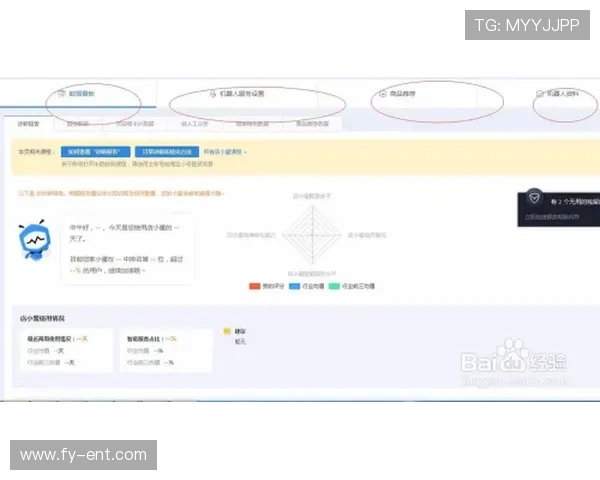This screenshot has width=600, height=480.
Task: Open 所有店小蜜课程 link
Action: tap(225, 152)
